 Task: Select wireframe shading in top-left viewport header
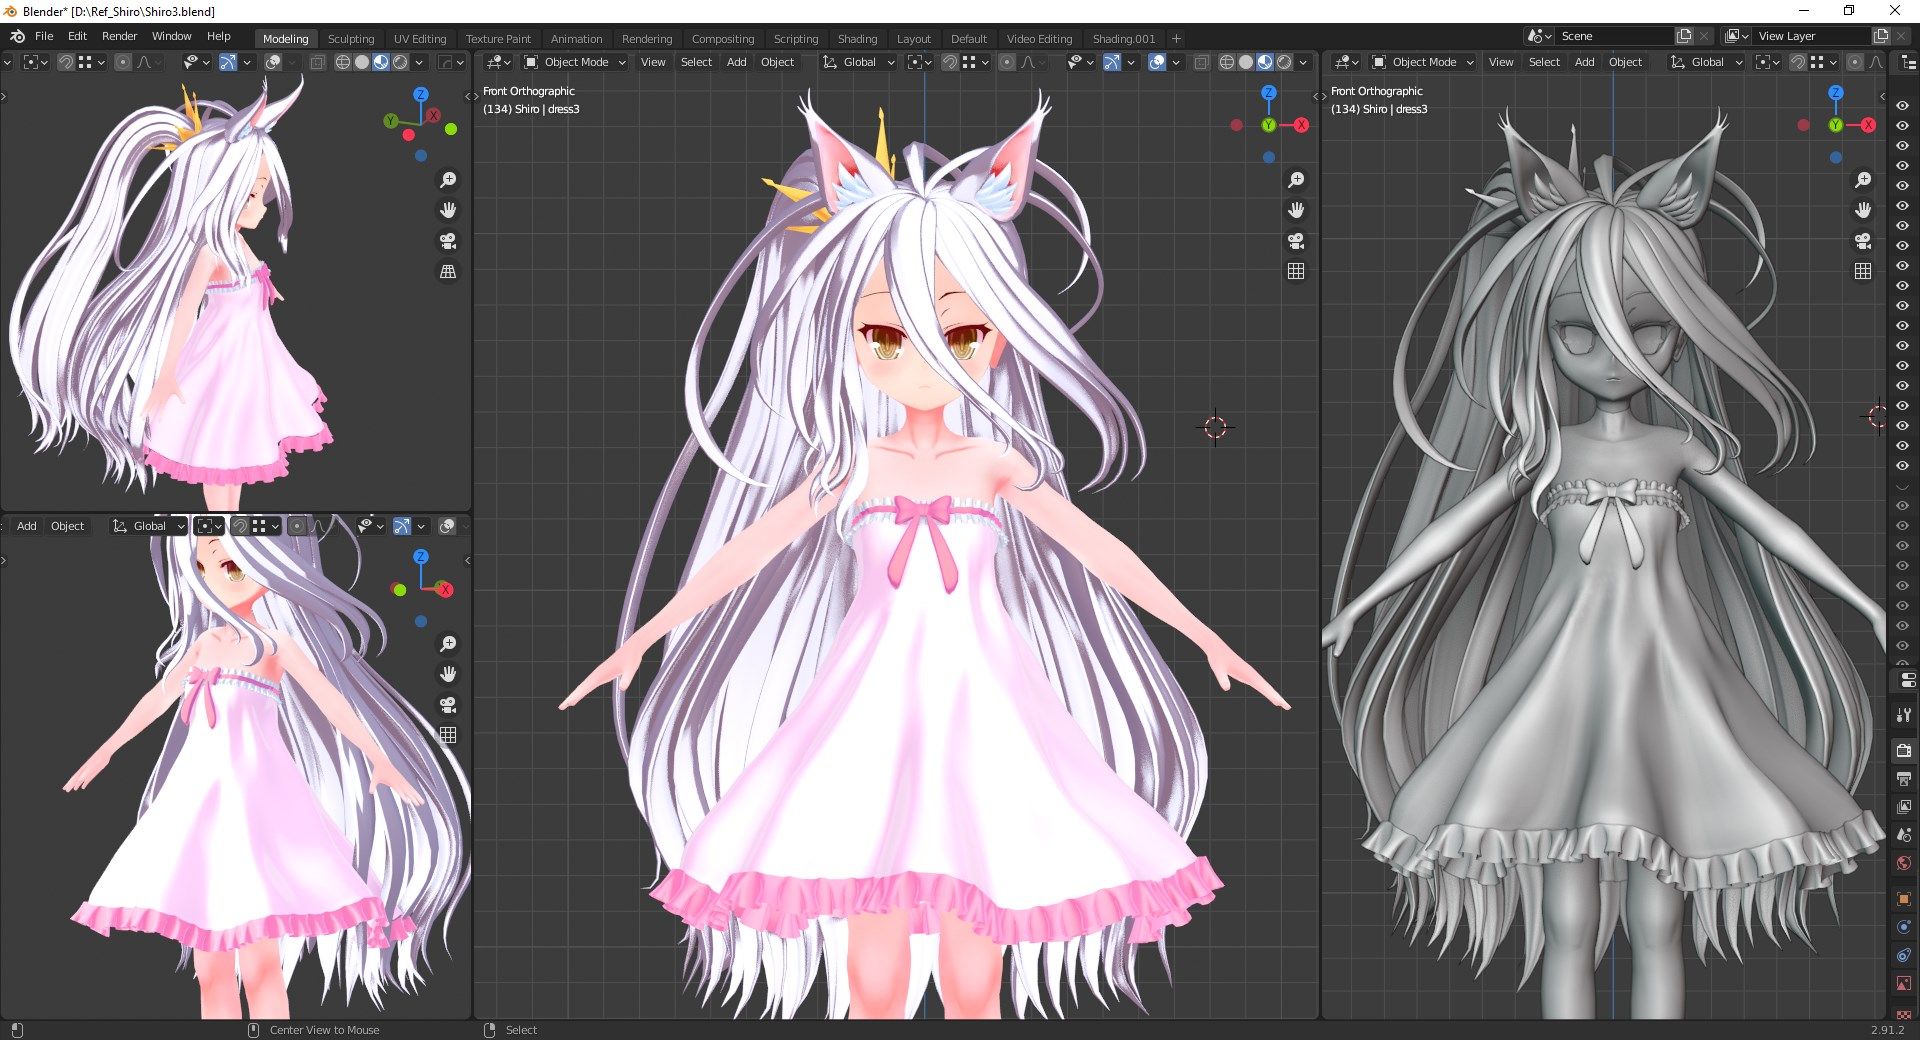click(342, 62)
